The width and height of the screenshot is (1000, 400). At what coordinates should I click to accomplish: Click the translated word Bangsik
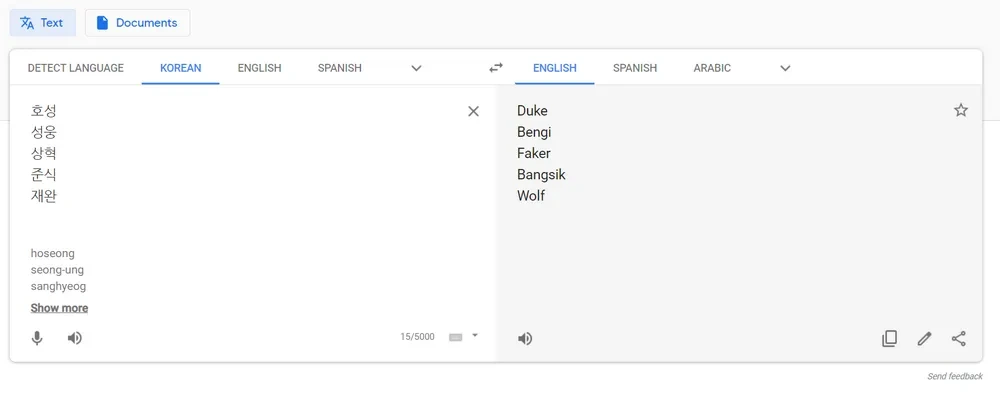541,175
